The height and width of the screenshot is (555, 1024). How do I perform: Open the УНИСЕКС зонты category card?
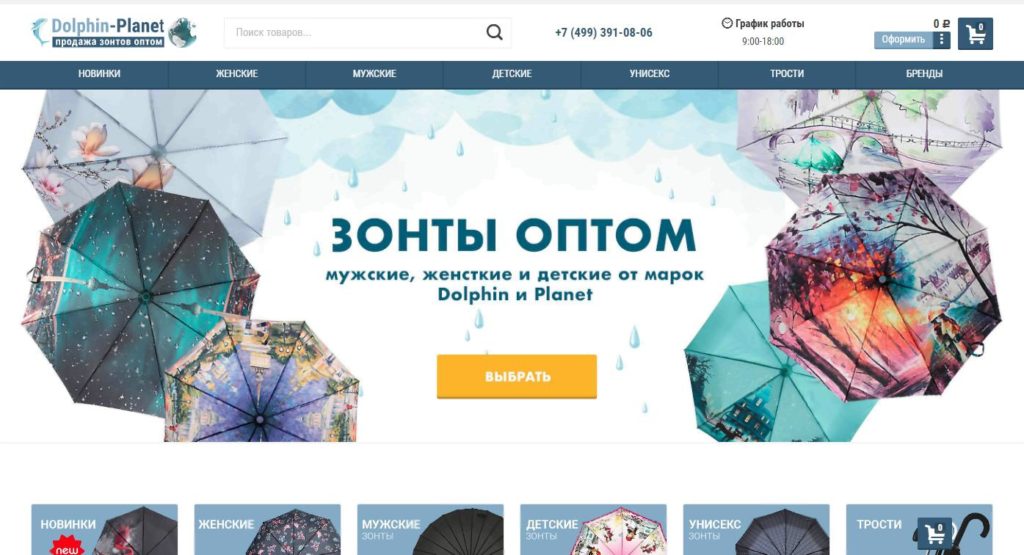pyautogui.click(x=756, y=530)
